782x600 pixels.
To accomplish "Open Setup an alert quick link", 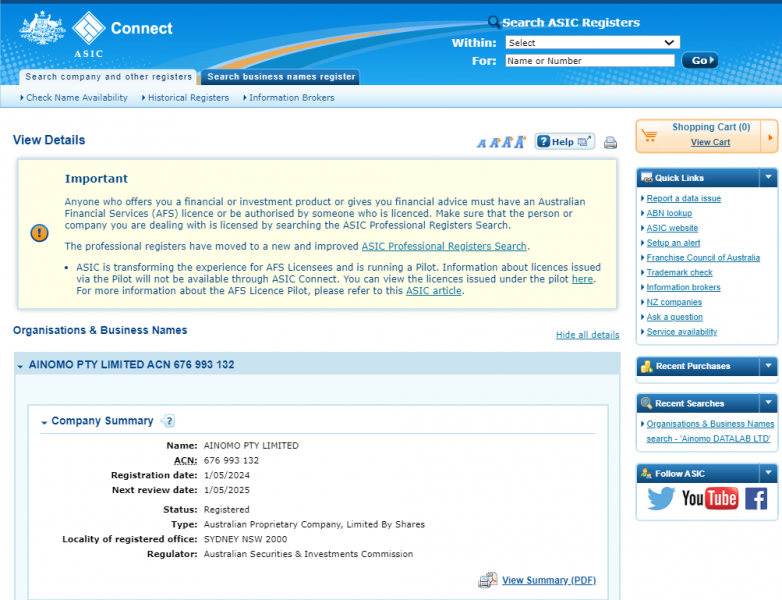I will pos(673,243).
